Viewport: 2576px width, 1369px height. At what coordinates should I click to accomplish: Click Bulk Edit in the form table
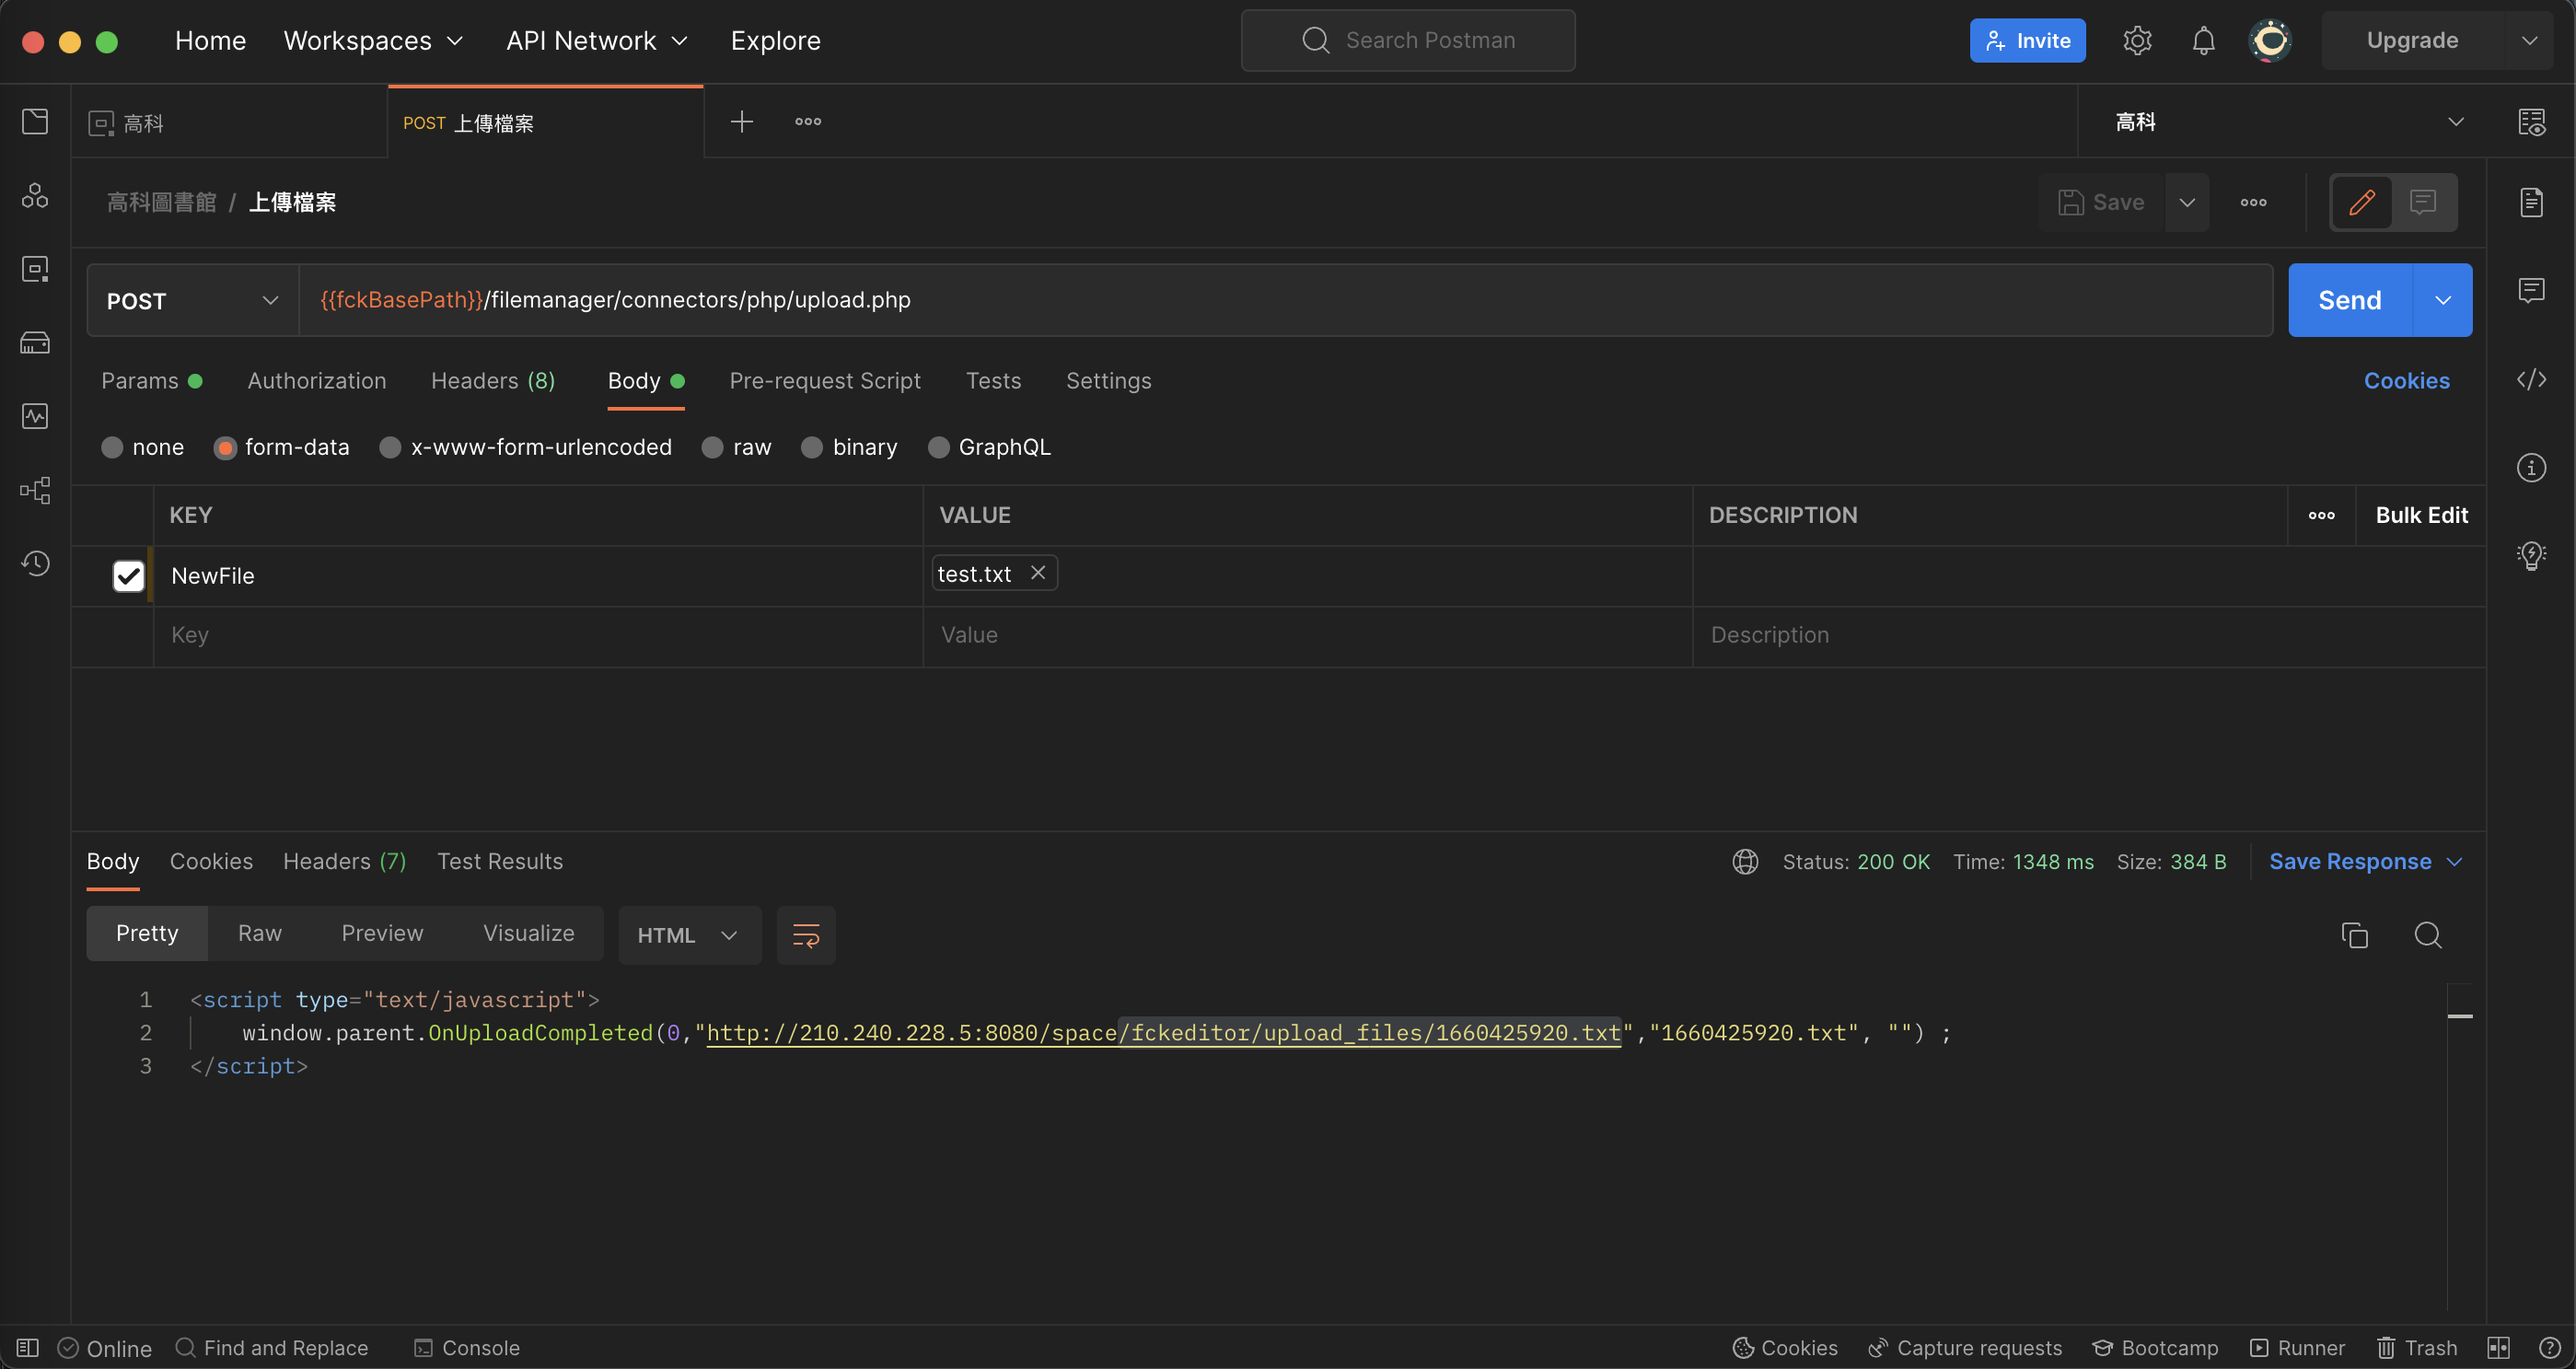[x=2421, y=515]
